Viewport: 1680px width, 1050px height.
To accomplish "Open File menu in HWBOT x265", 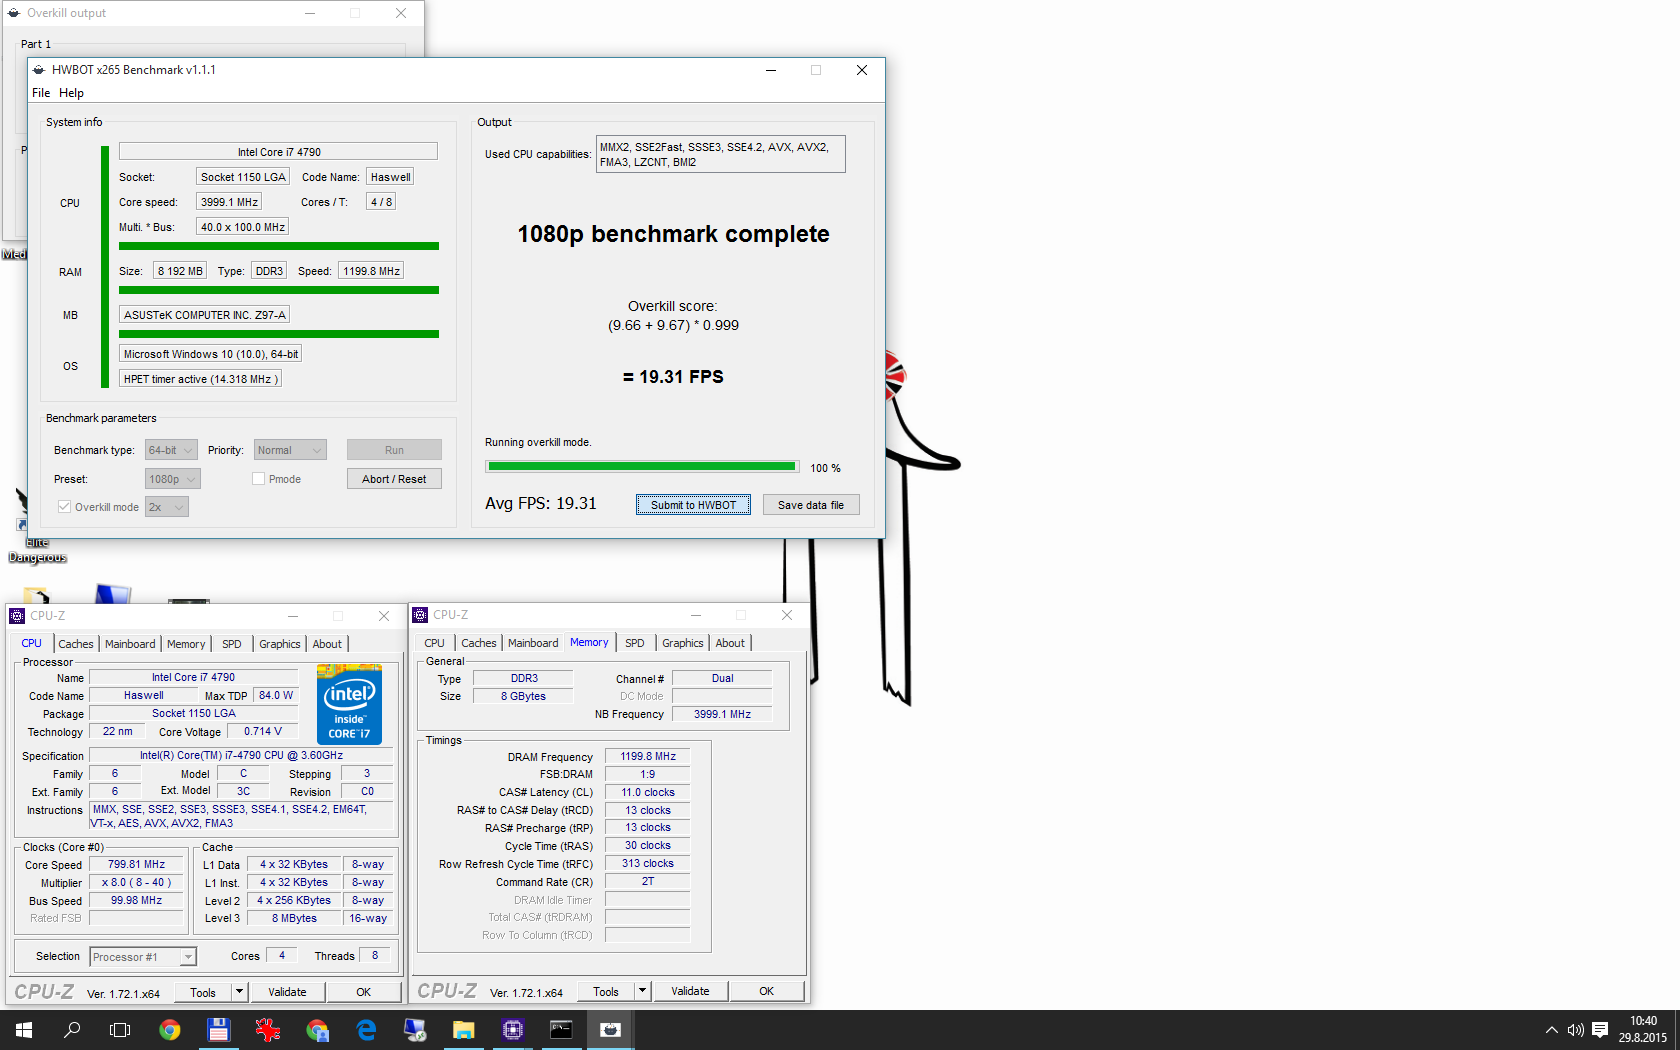I will click(x=41, y=93).
